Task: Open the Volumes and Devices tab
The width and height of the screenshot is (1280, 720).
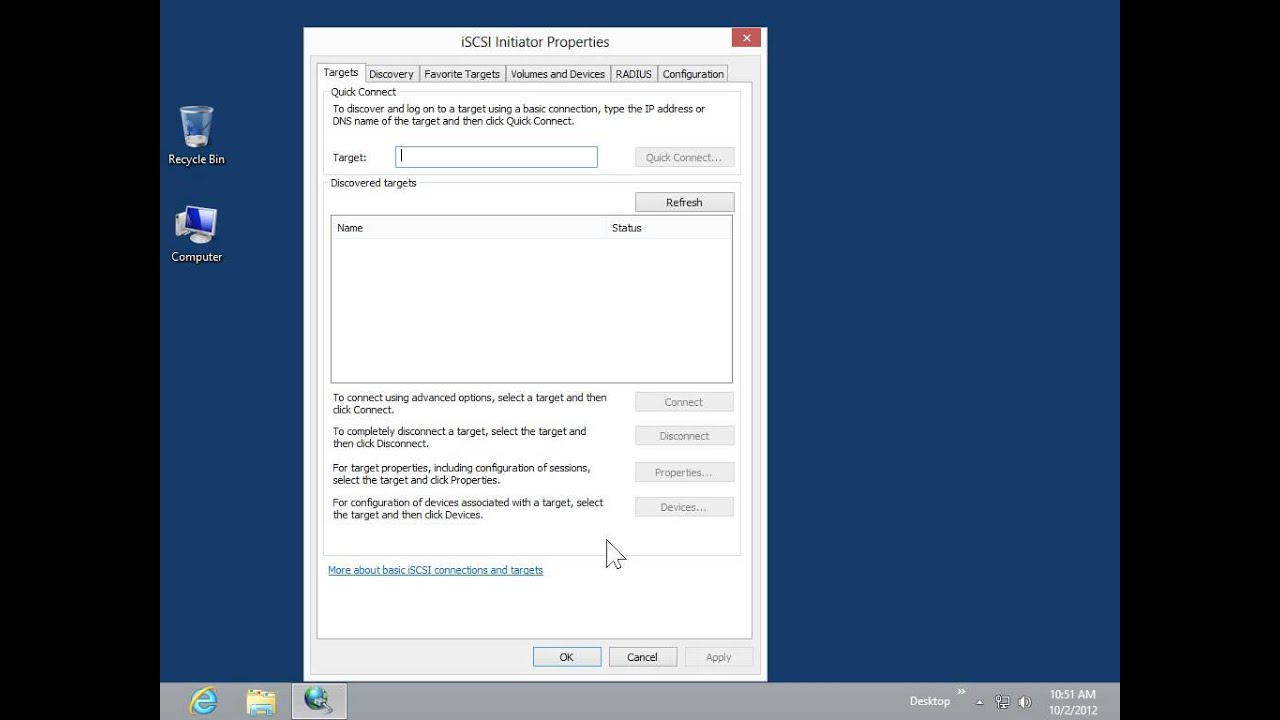Action: click(x=558, y=74)
